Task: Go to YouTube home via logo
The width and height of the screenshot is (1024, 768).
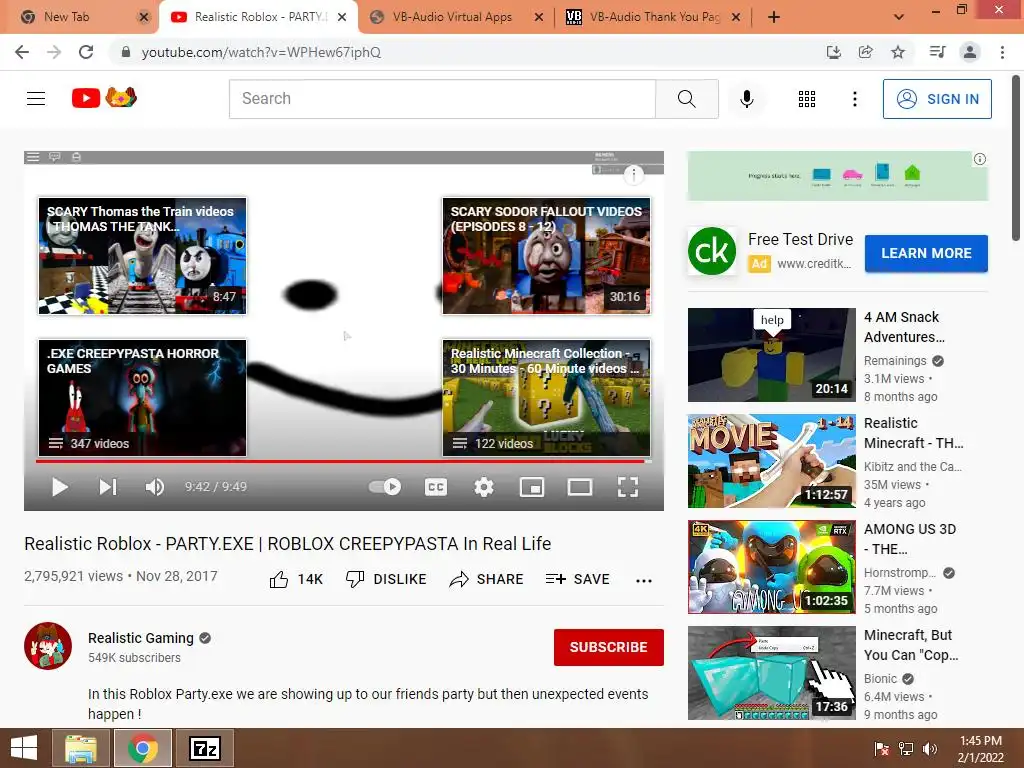Action: click(104, 98)
